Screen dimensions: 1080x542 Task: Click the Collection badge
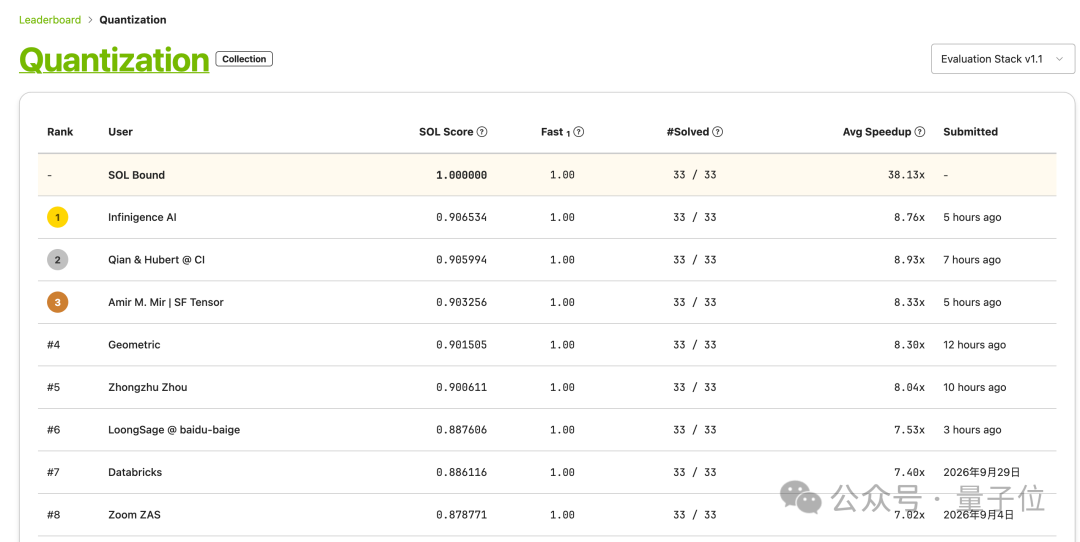(244, 59)
